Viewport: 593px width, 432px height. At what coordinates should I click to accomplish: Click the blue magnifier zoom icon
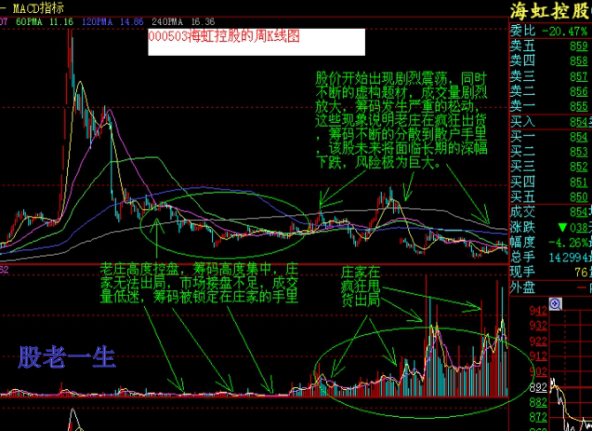click(555, 305)
